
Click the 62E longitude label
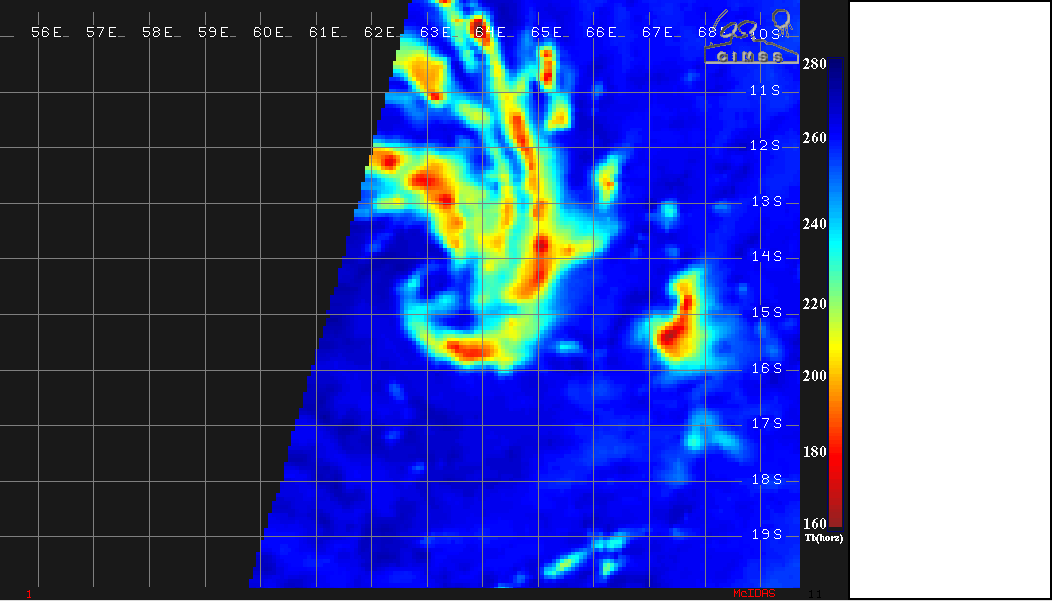(x=382, y=32)
